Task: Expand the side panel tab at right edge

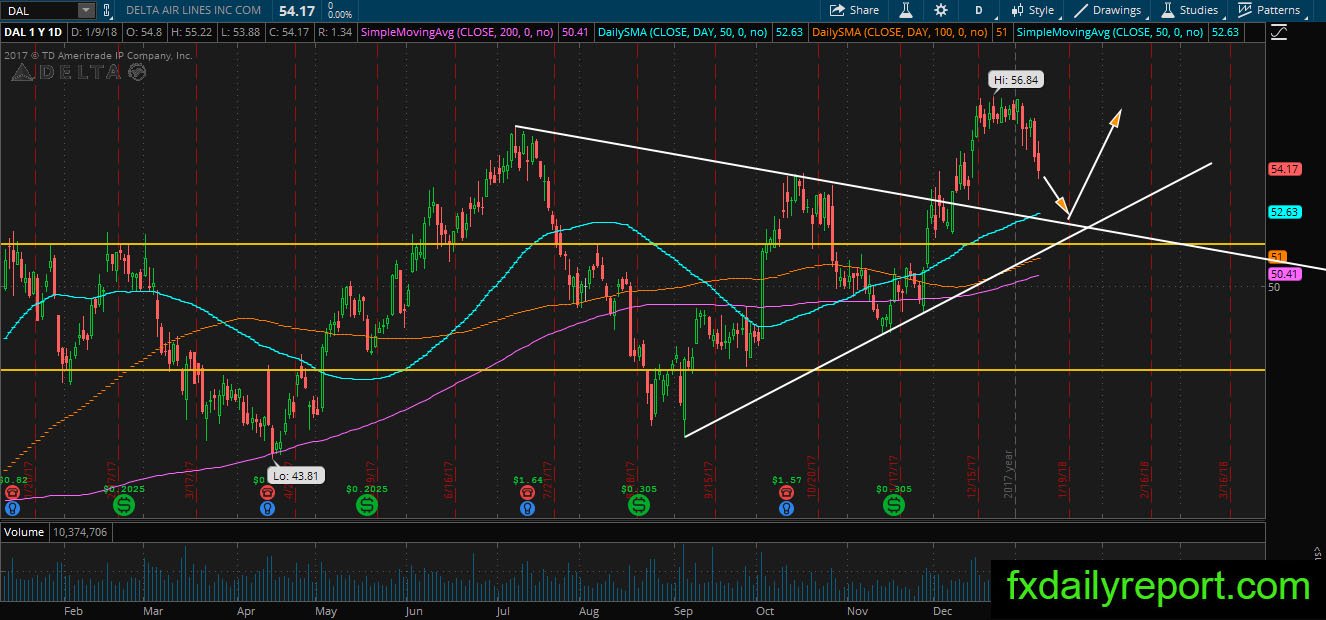Action: coord(1316,551)
